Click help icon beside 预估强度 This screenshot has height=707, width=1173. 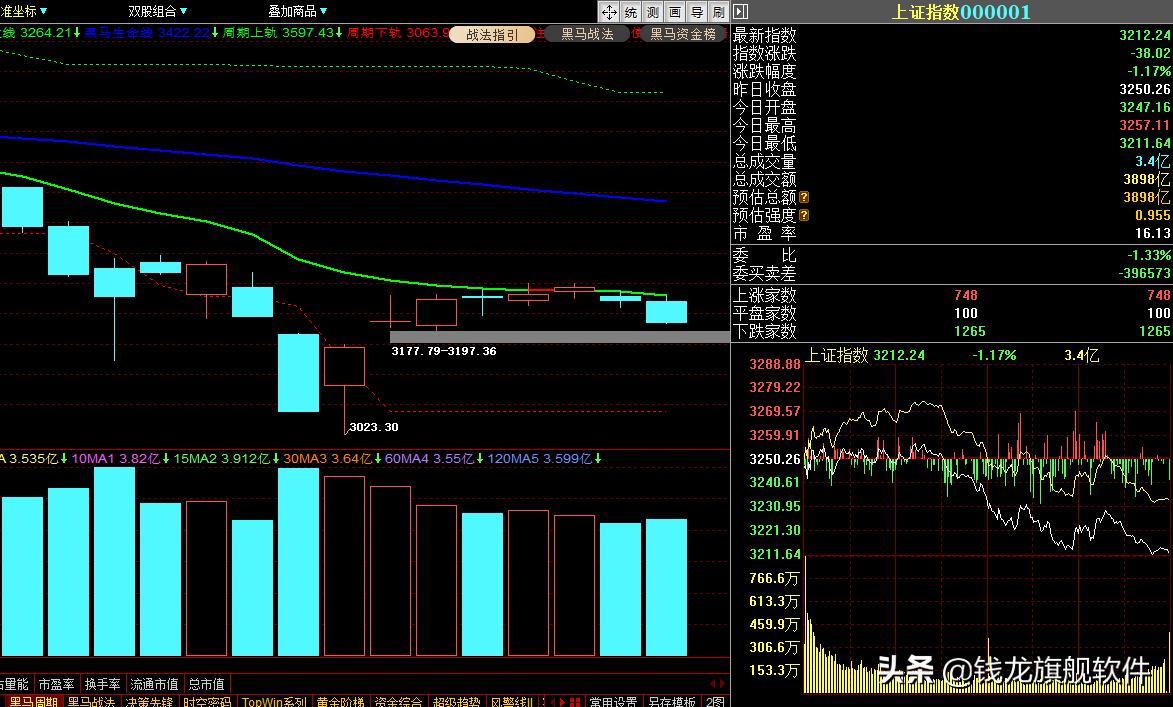coord(804,216)
